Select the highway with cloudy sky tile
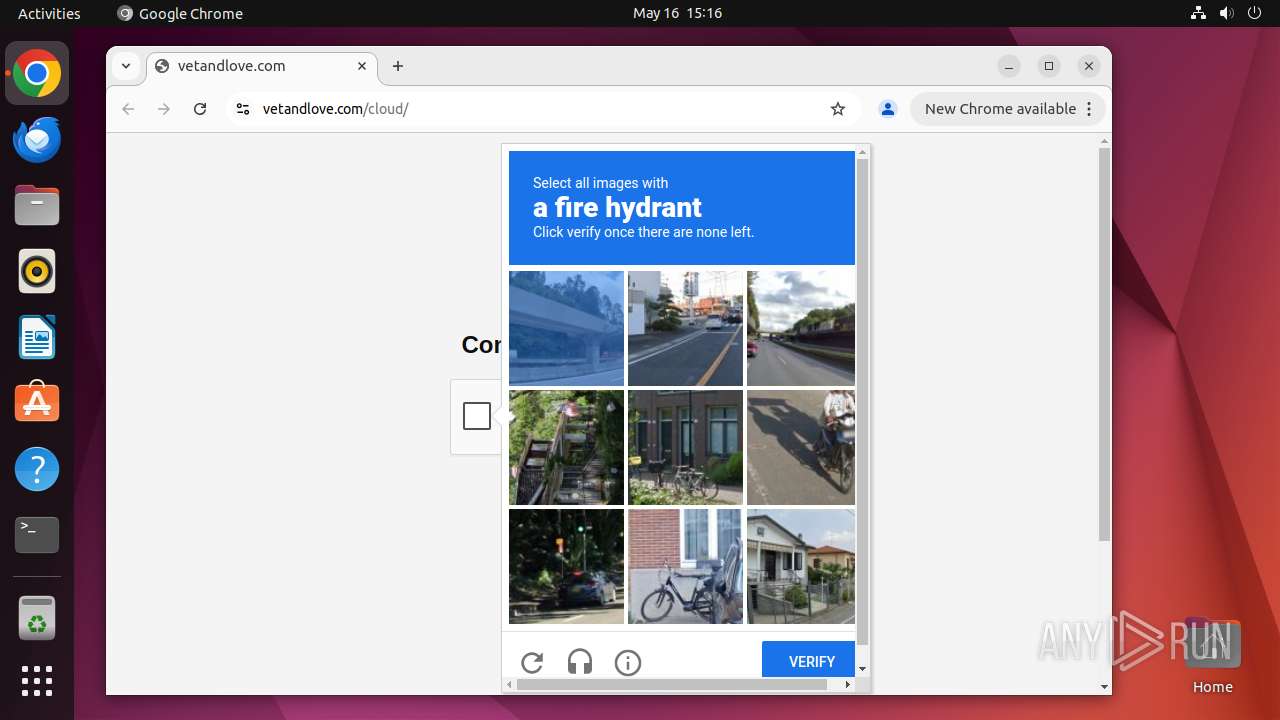 tap(801, 328)
